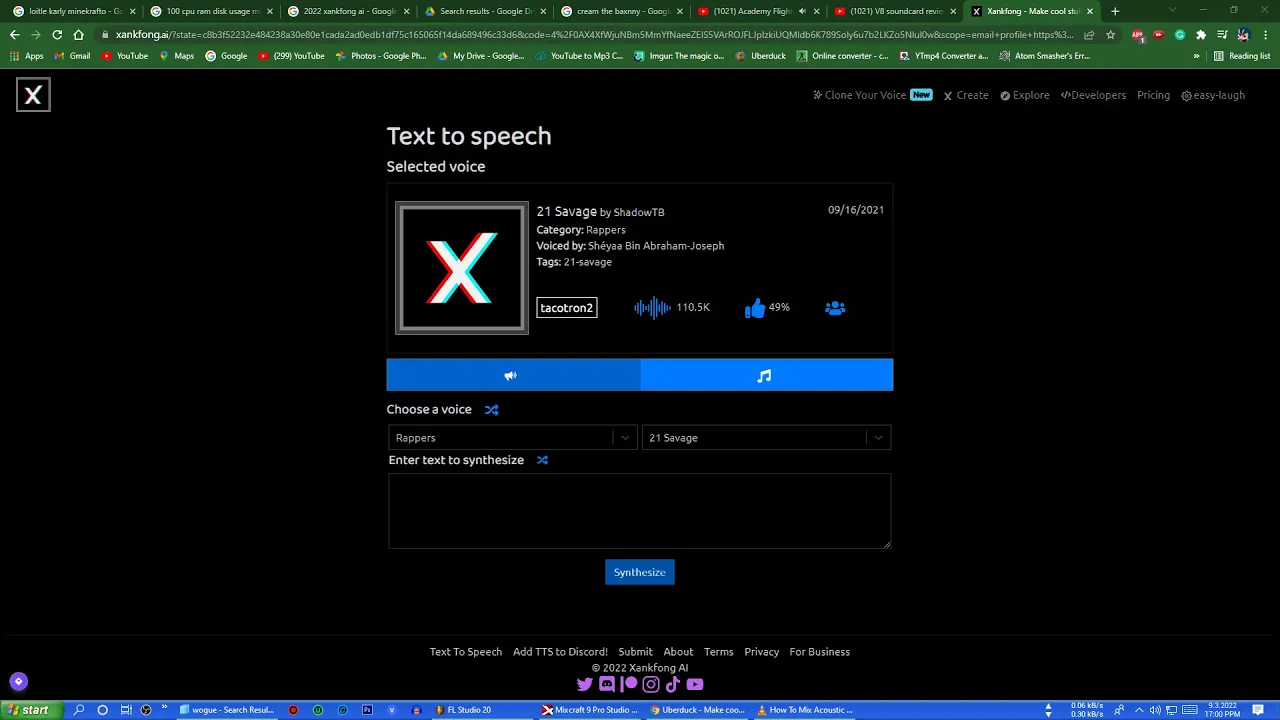This screenshot has height=720, width=1280.
Task: Click the Rappers category text on card
Action: pyautogui.click(x=606, y=230)
